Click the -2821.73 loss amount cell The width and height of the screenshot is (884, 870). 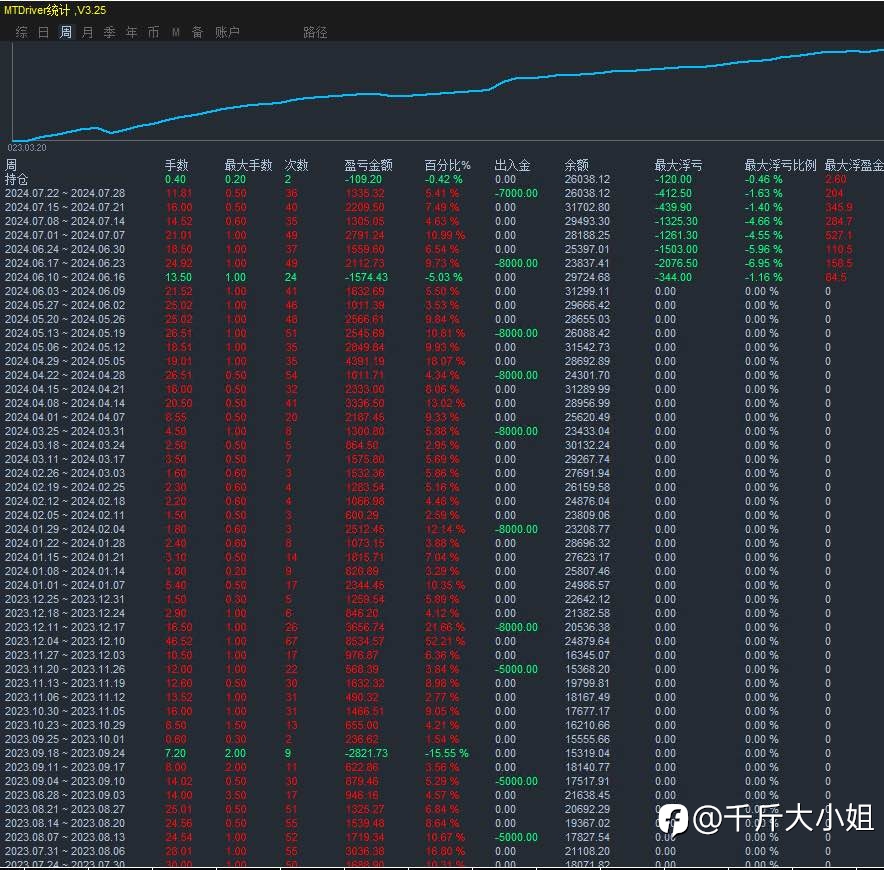[367, 753]
